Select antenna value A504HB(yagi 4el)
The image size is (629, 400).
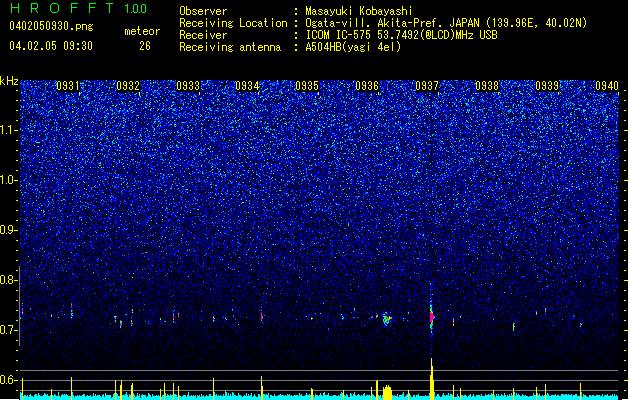(x=353, y=47)
